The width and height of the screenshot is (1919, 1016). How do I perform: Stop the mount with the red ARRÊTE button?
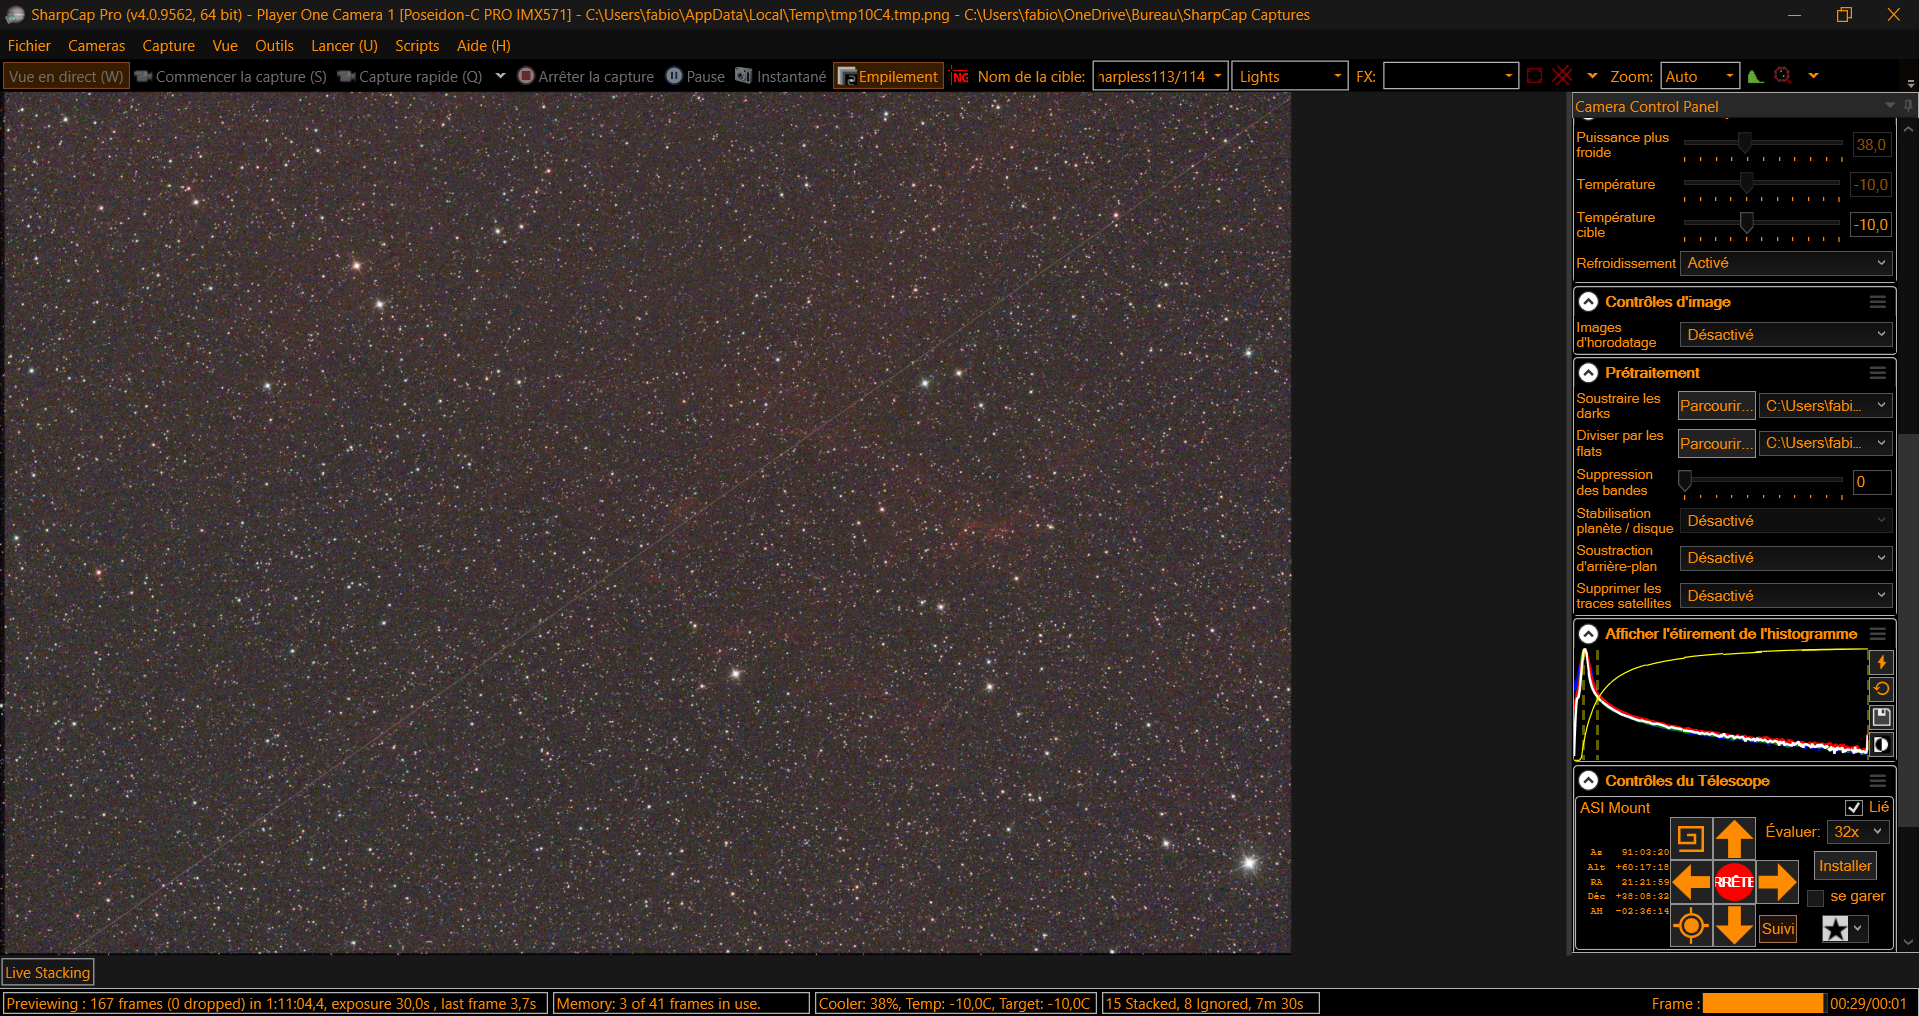pyautogui.click(x=1734, y=882)
